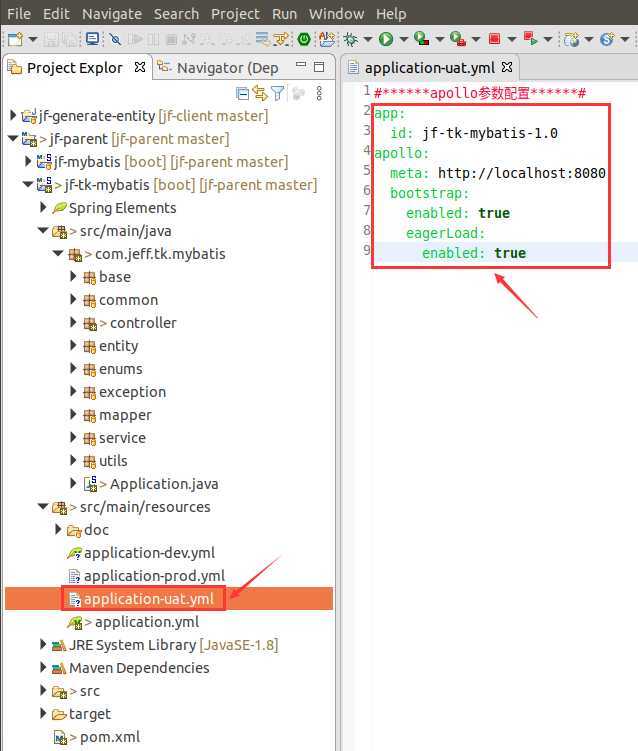Image resolution: width=638 pixels, height=751 pixels.
Task: Open the Search menu
Action: click(x=176, y=14)
